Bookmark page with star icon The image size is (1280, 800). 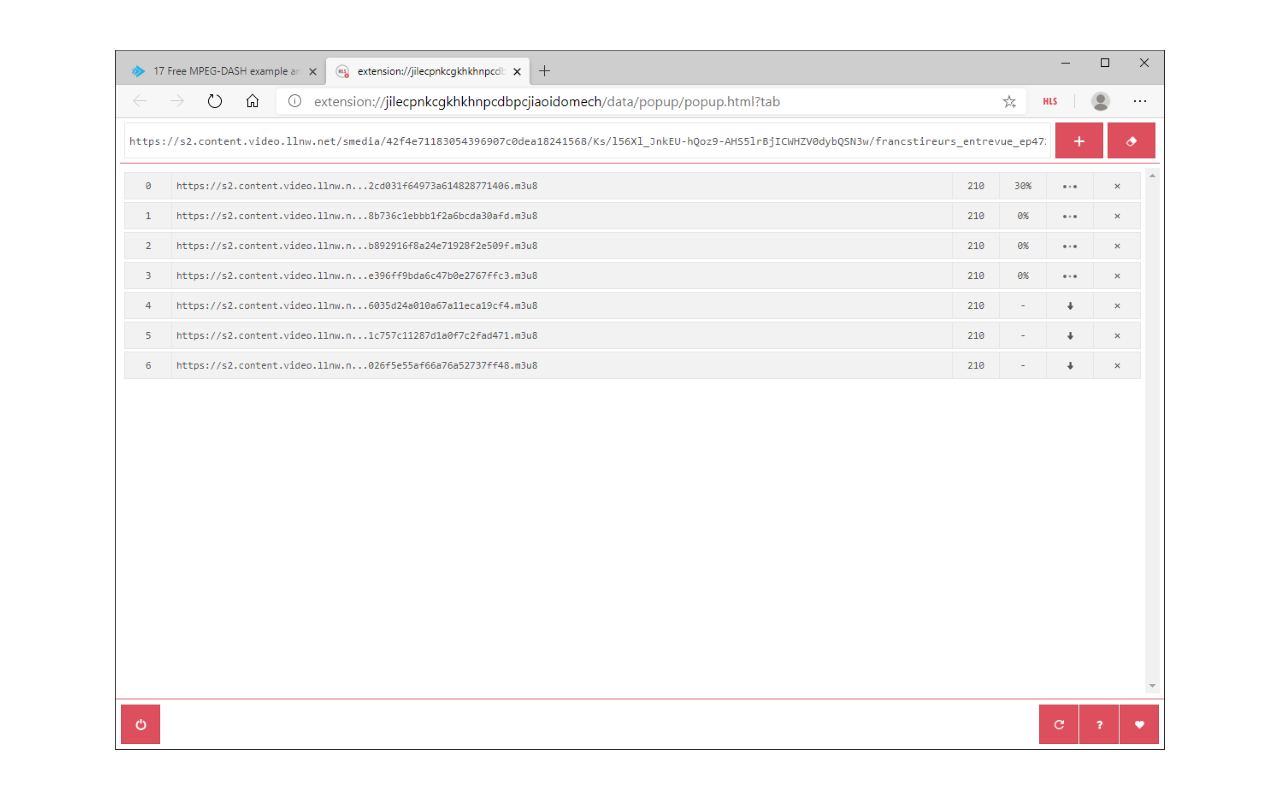click(x=1009, y=101)
